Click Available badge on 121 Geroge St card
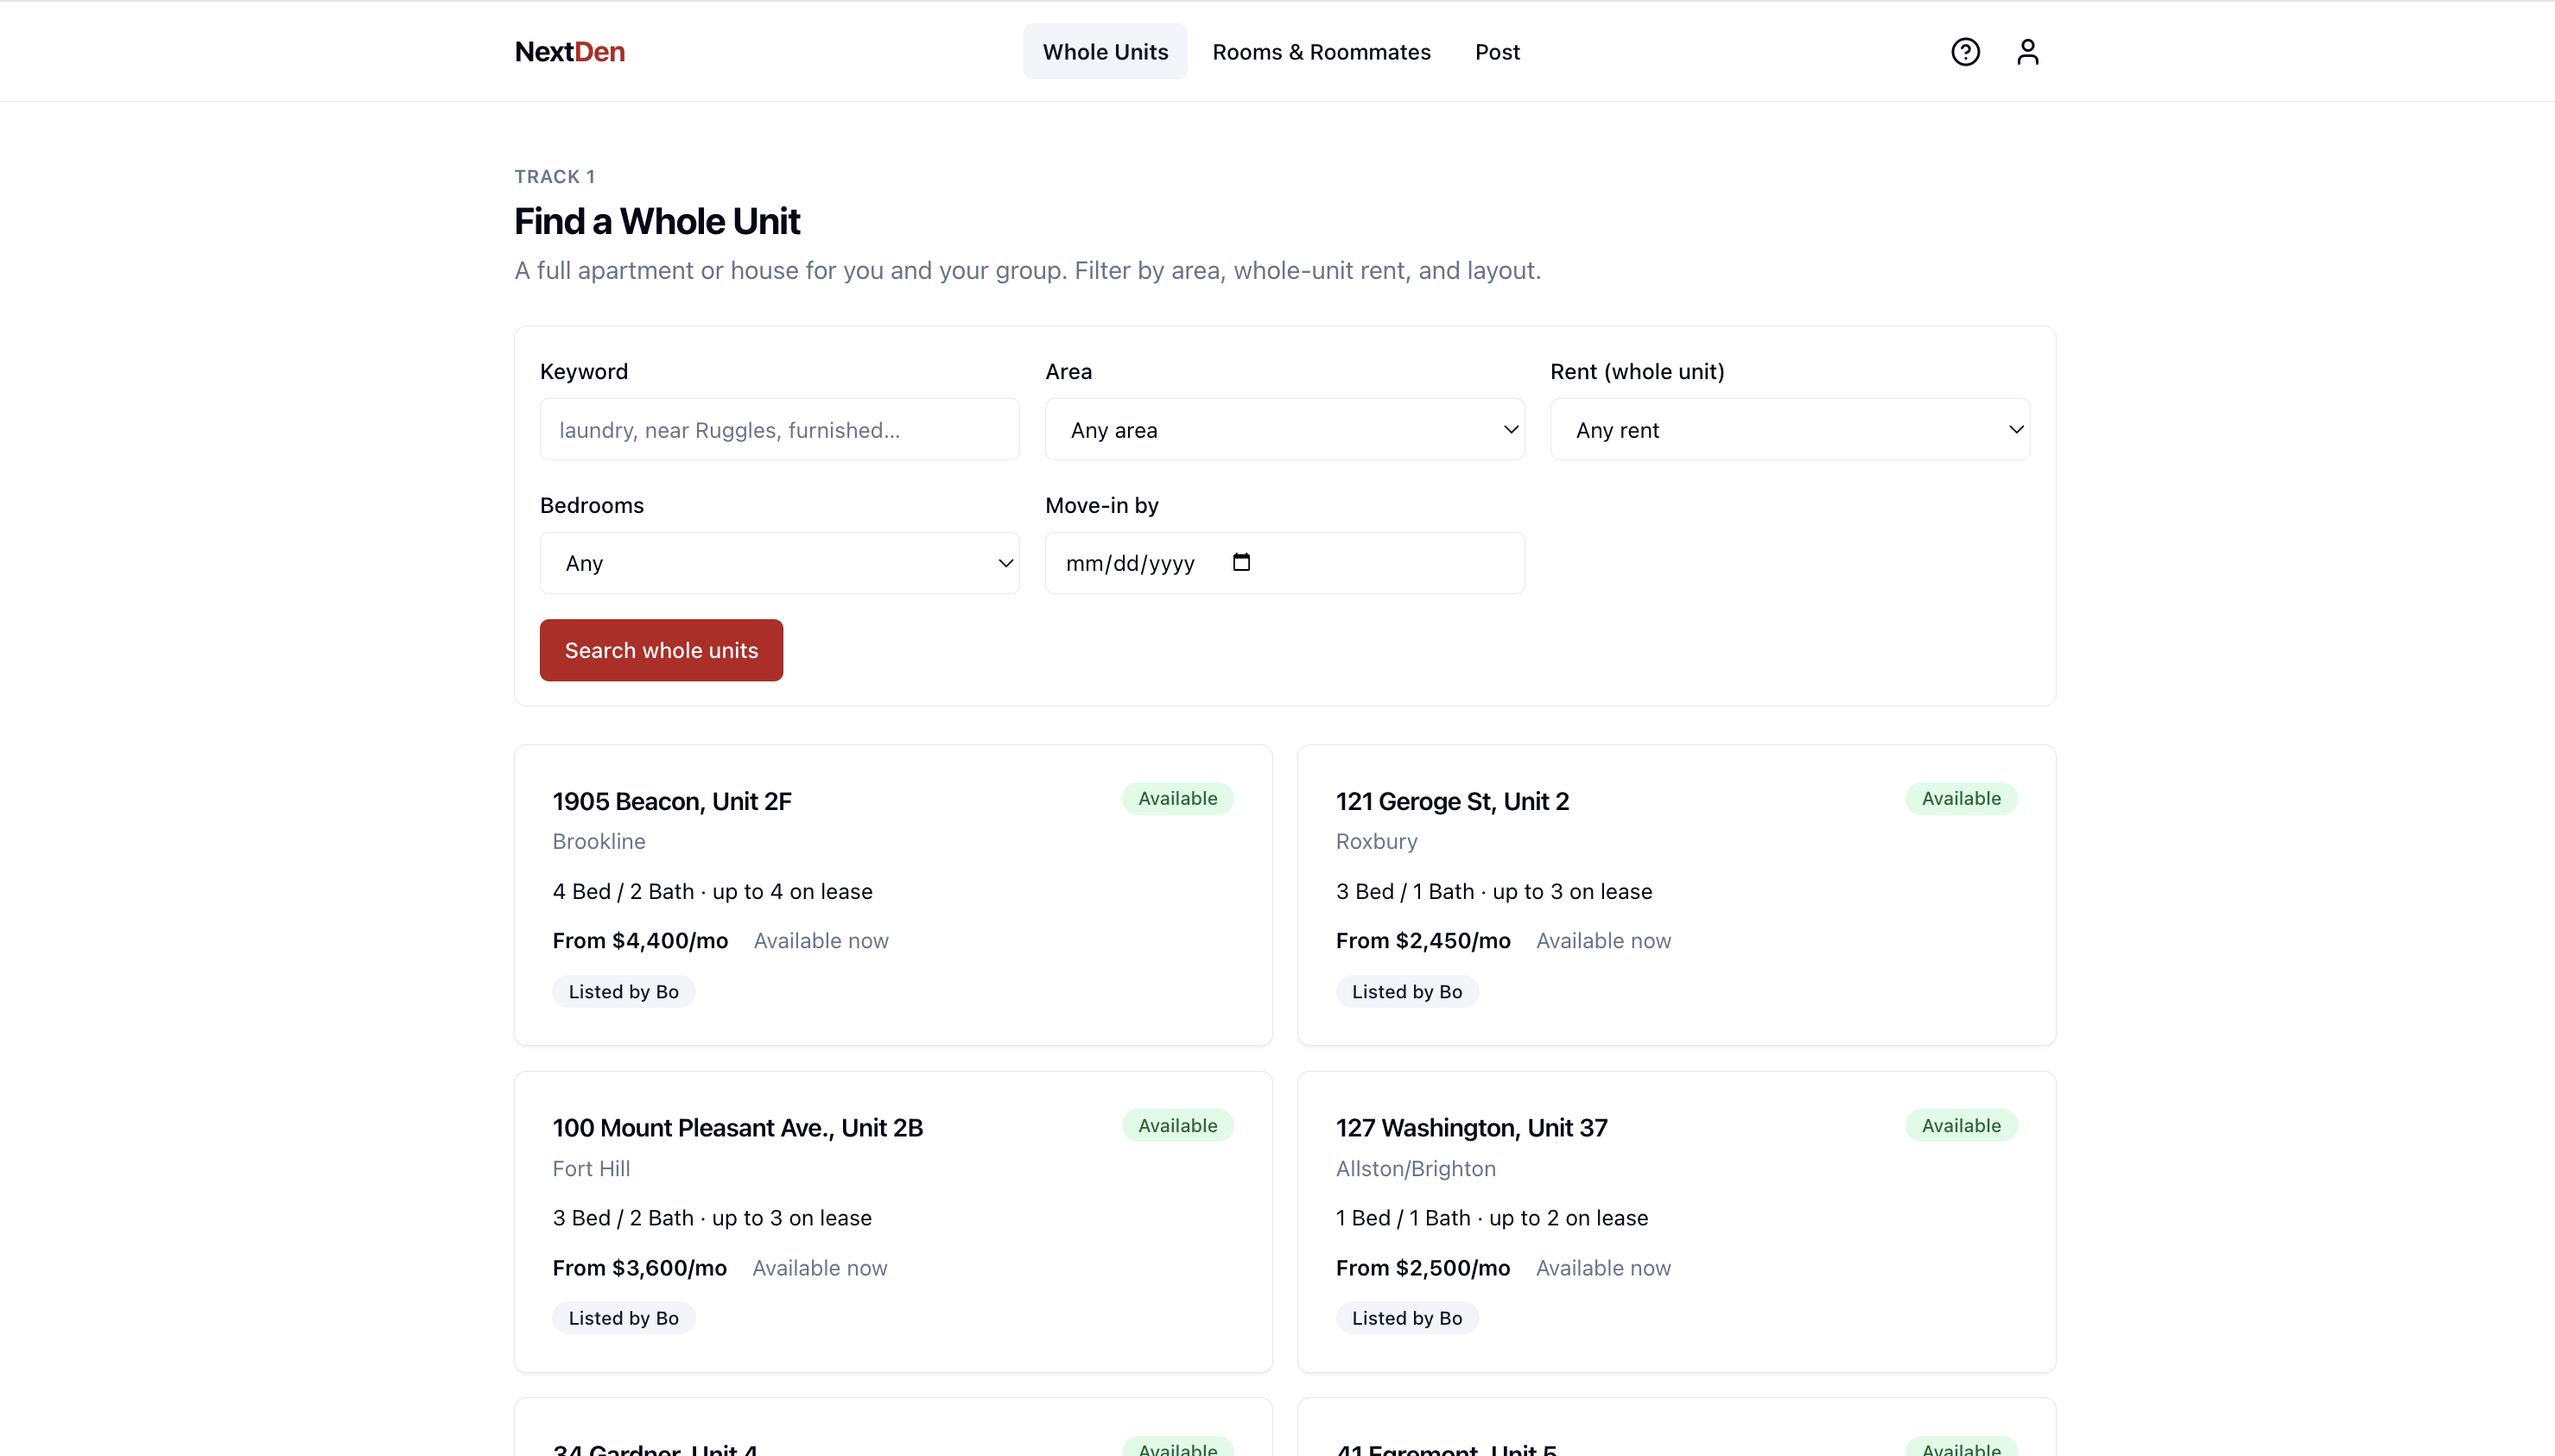The height and width of the screenshot is (1456, 2555). [x=1960, y=799]
